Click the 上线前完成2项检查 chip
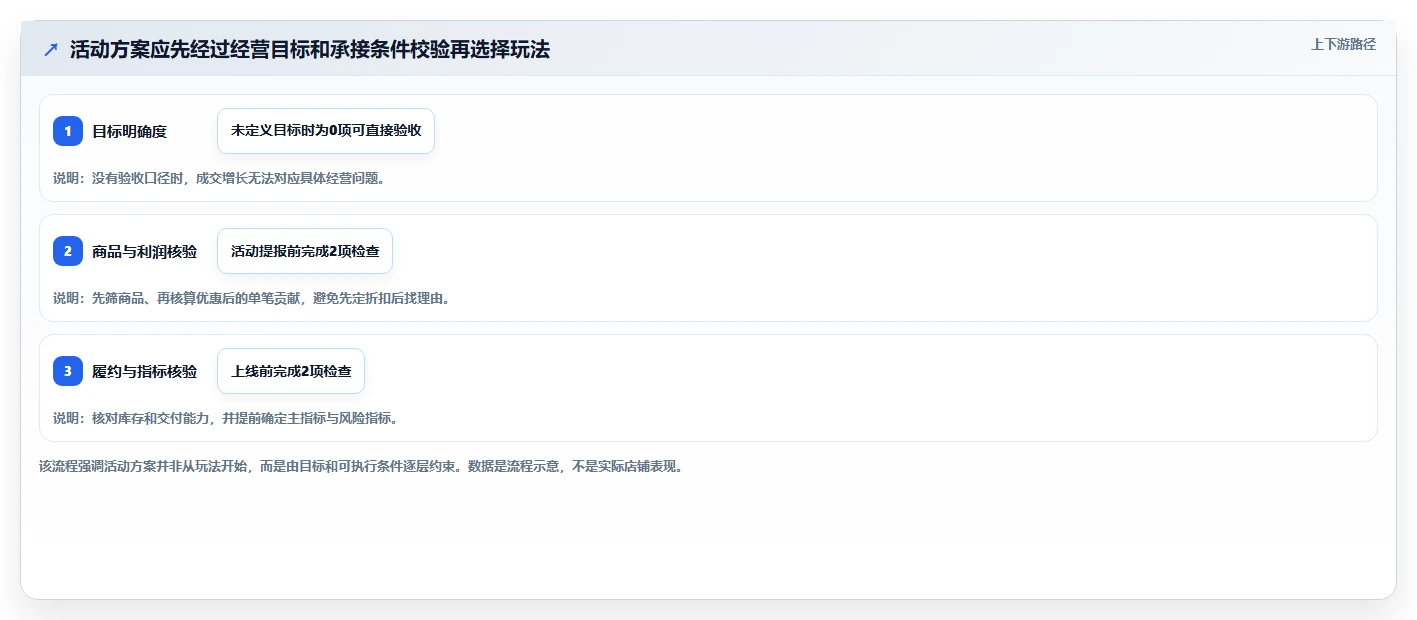Viewport: 1417px width, 620px height. (x=291, y=371)
